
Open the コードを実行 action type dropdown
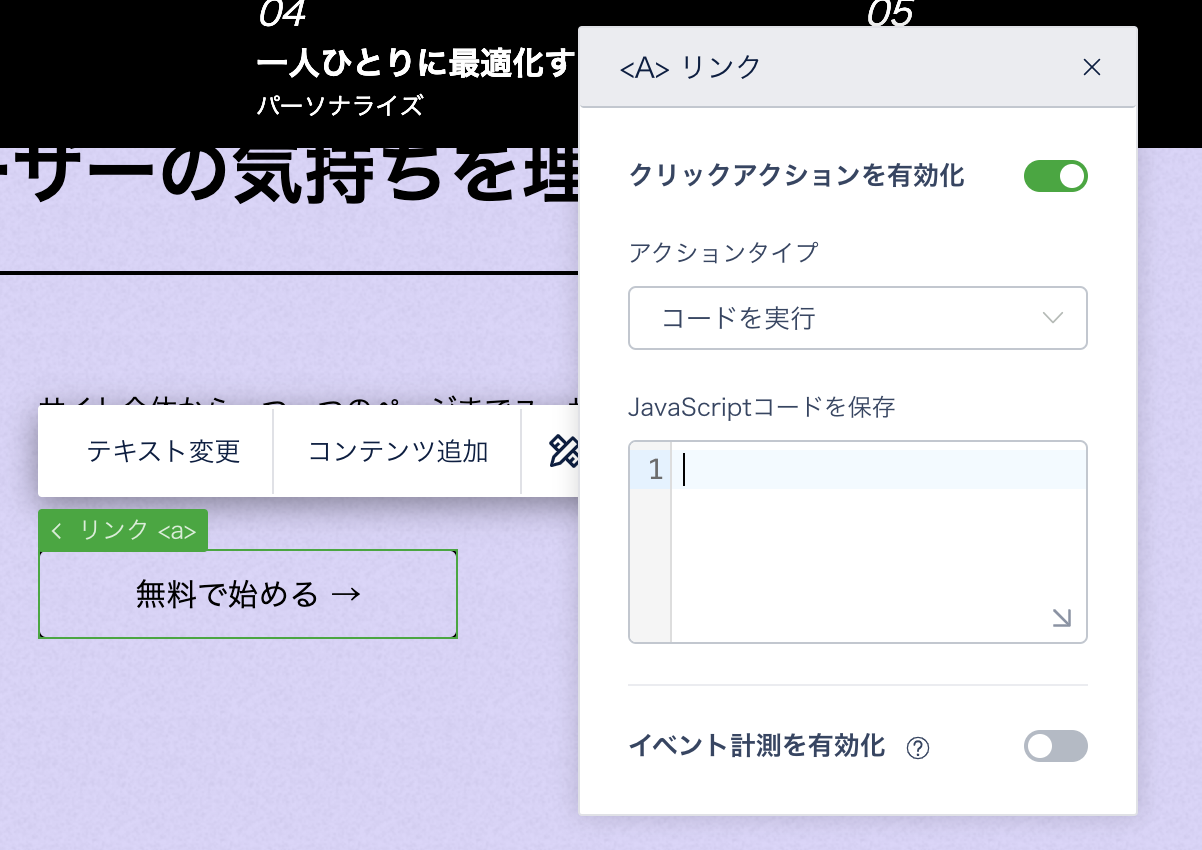pyautogui.click(x=857, y=318)
